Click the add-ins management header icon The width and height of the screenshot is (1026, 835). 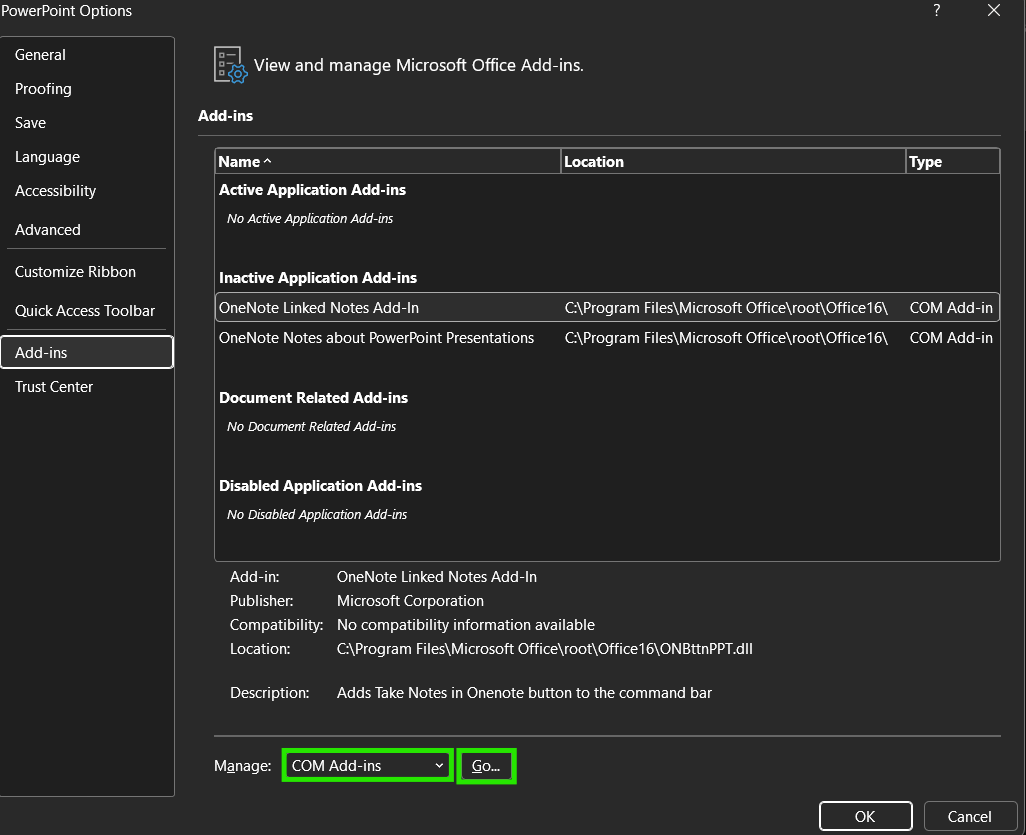230,65
